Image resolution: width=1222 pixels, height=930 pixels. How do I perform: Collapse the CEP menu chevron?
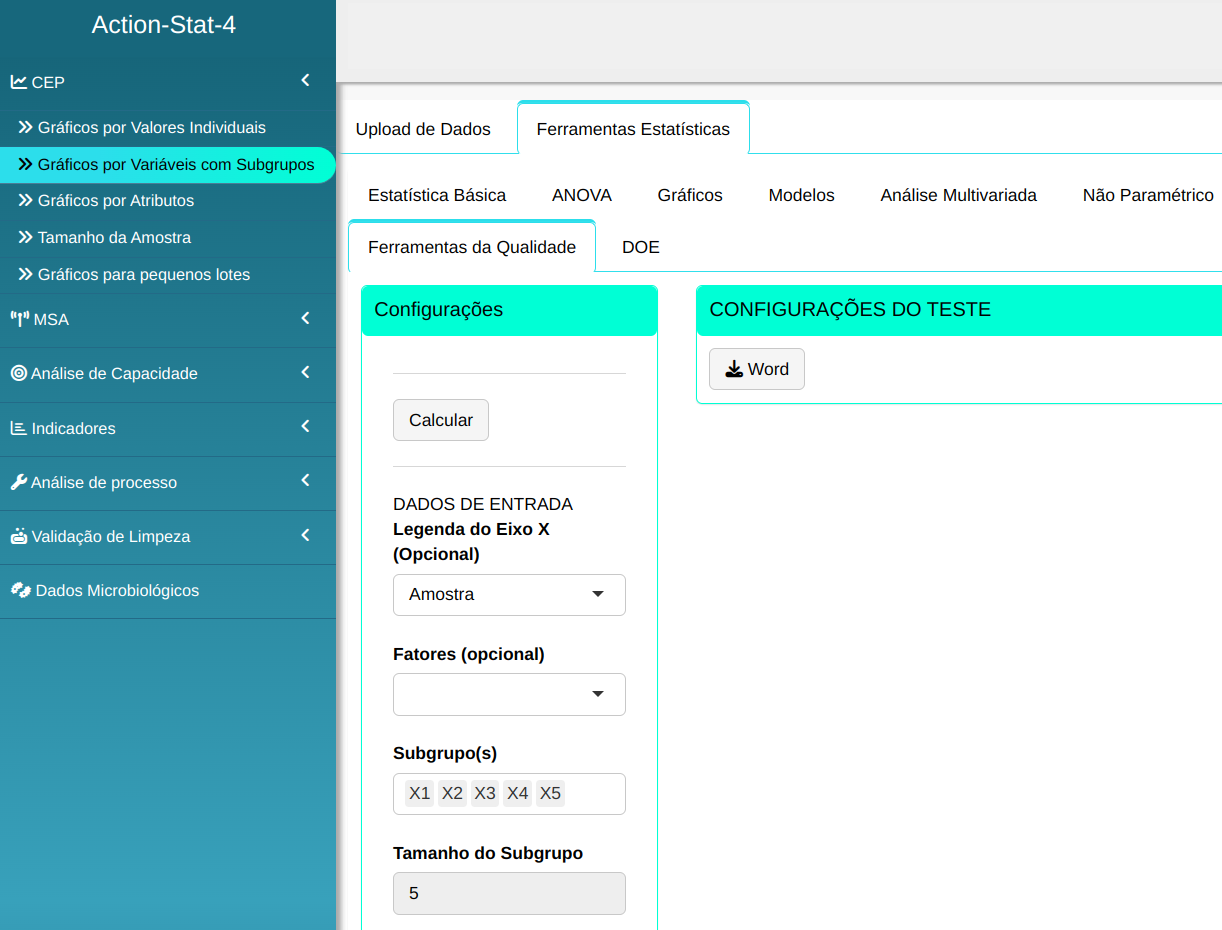305,81
